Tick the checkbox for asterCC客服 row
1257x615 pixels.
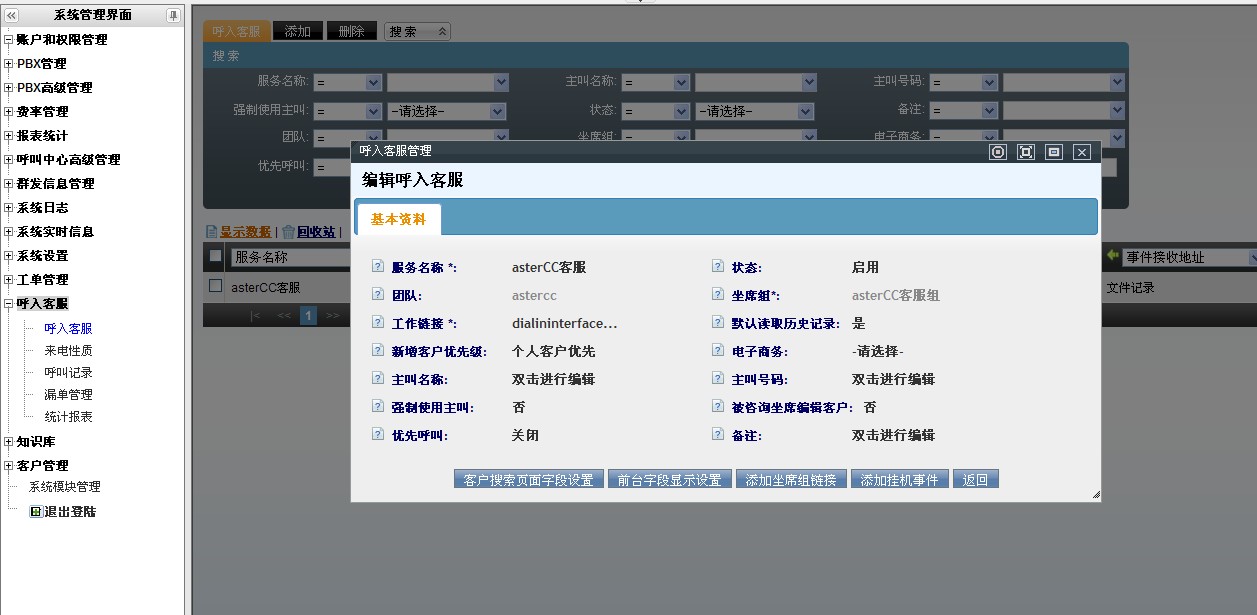[215, 286]
